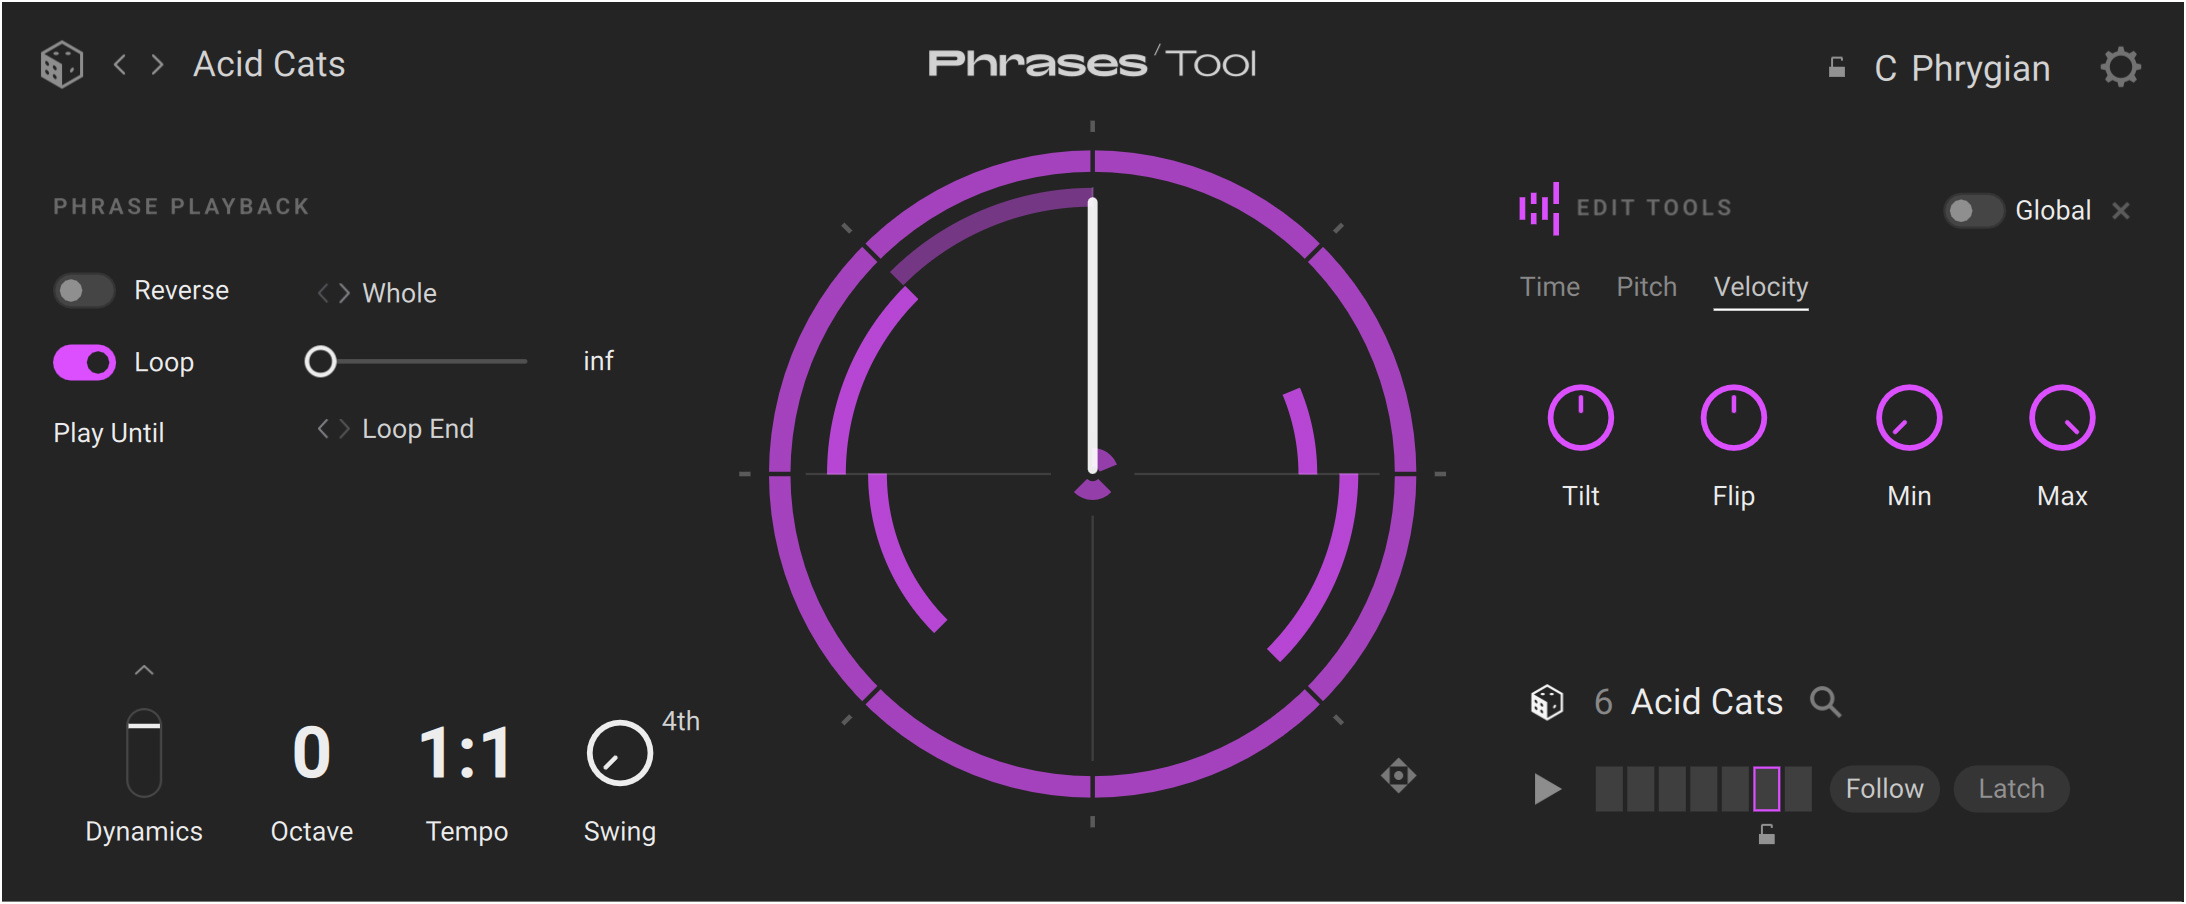
Task: Click the loop count slider handle
Action: click(320, 361)
